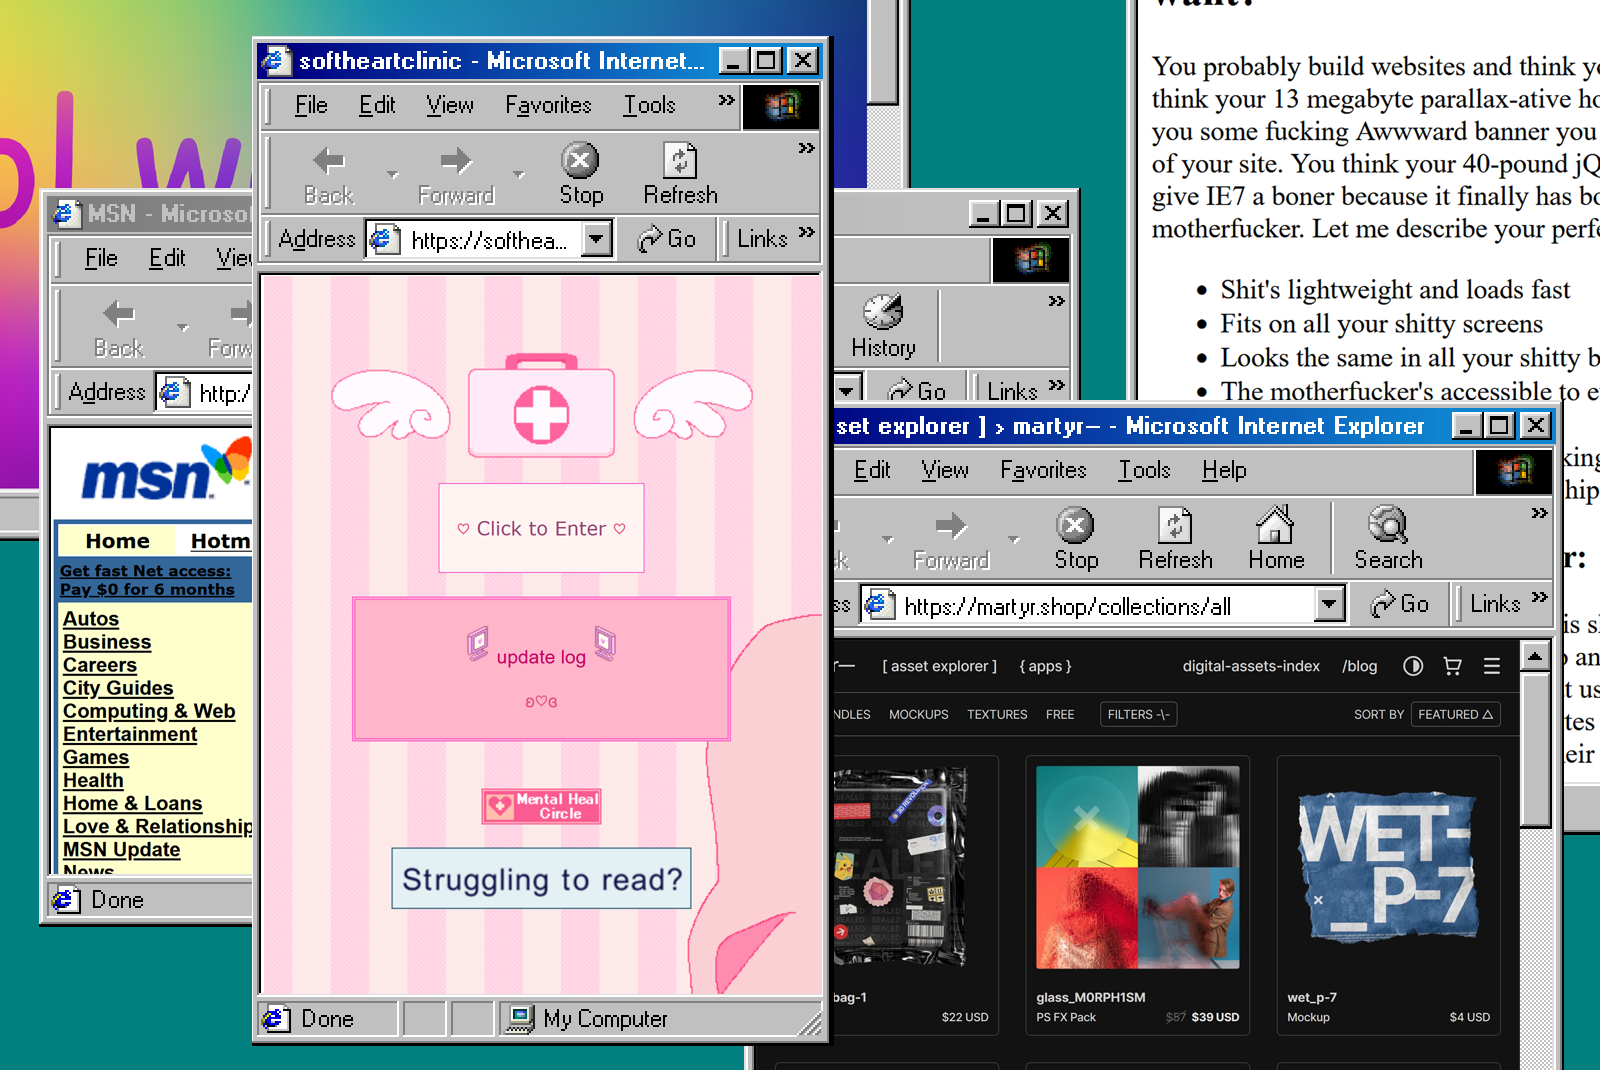Open Favorites menu in softheartclinic window
The width and height of the screenshot is (1600, 1070).
tap(548, 105)
